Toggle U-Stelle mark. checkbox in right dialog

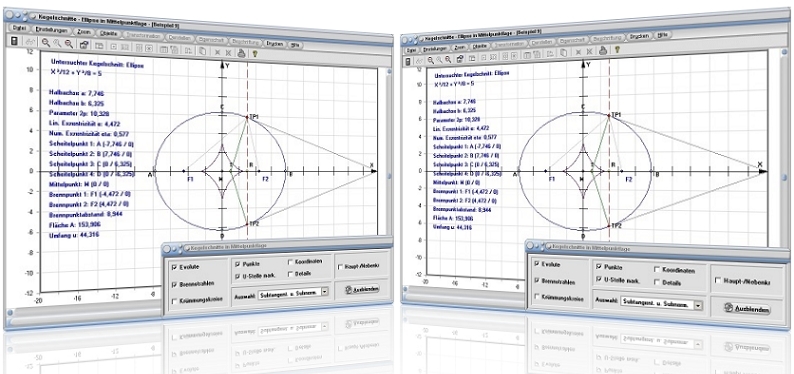point(600,279)
